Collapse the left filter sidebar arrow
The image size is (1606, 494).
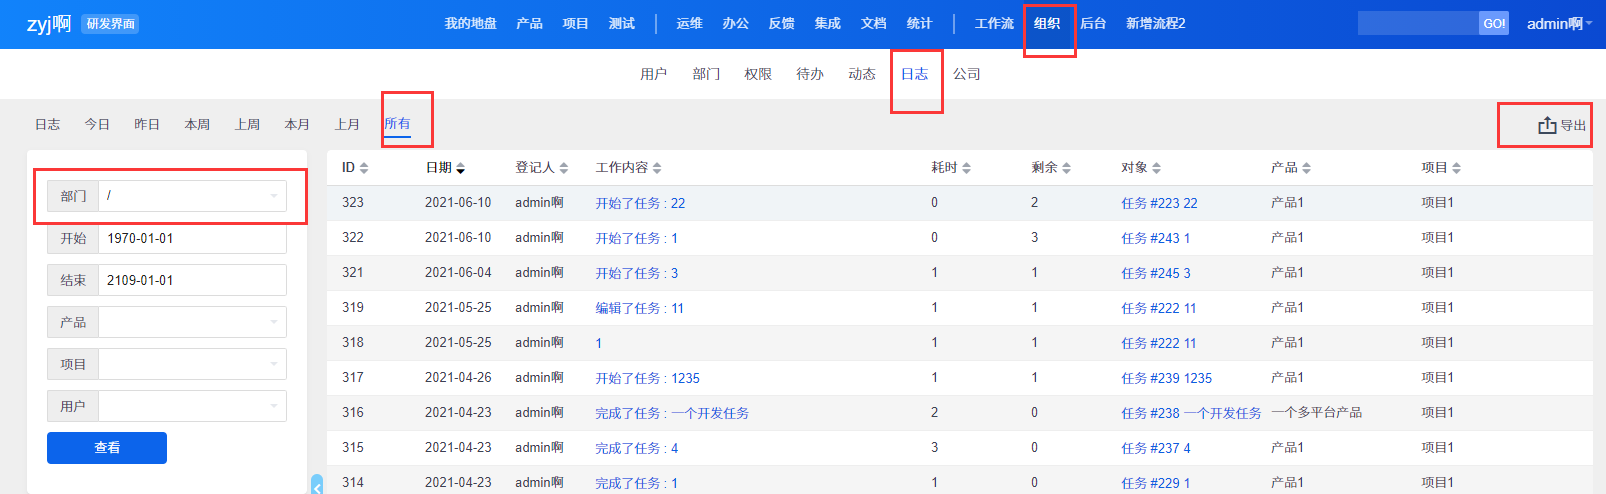tap(317, 486)
